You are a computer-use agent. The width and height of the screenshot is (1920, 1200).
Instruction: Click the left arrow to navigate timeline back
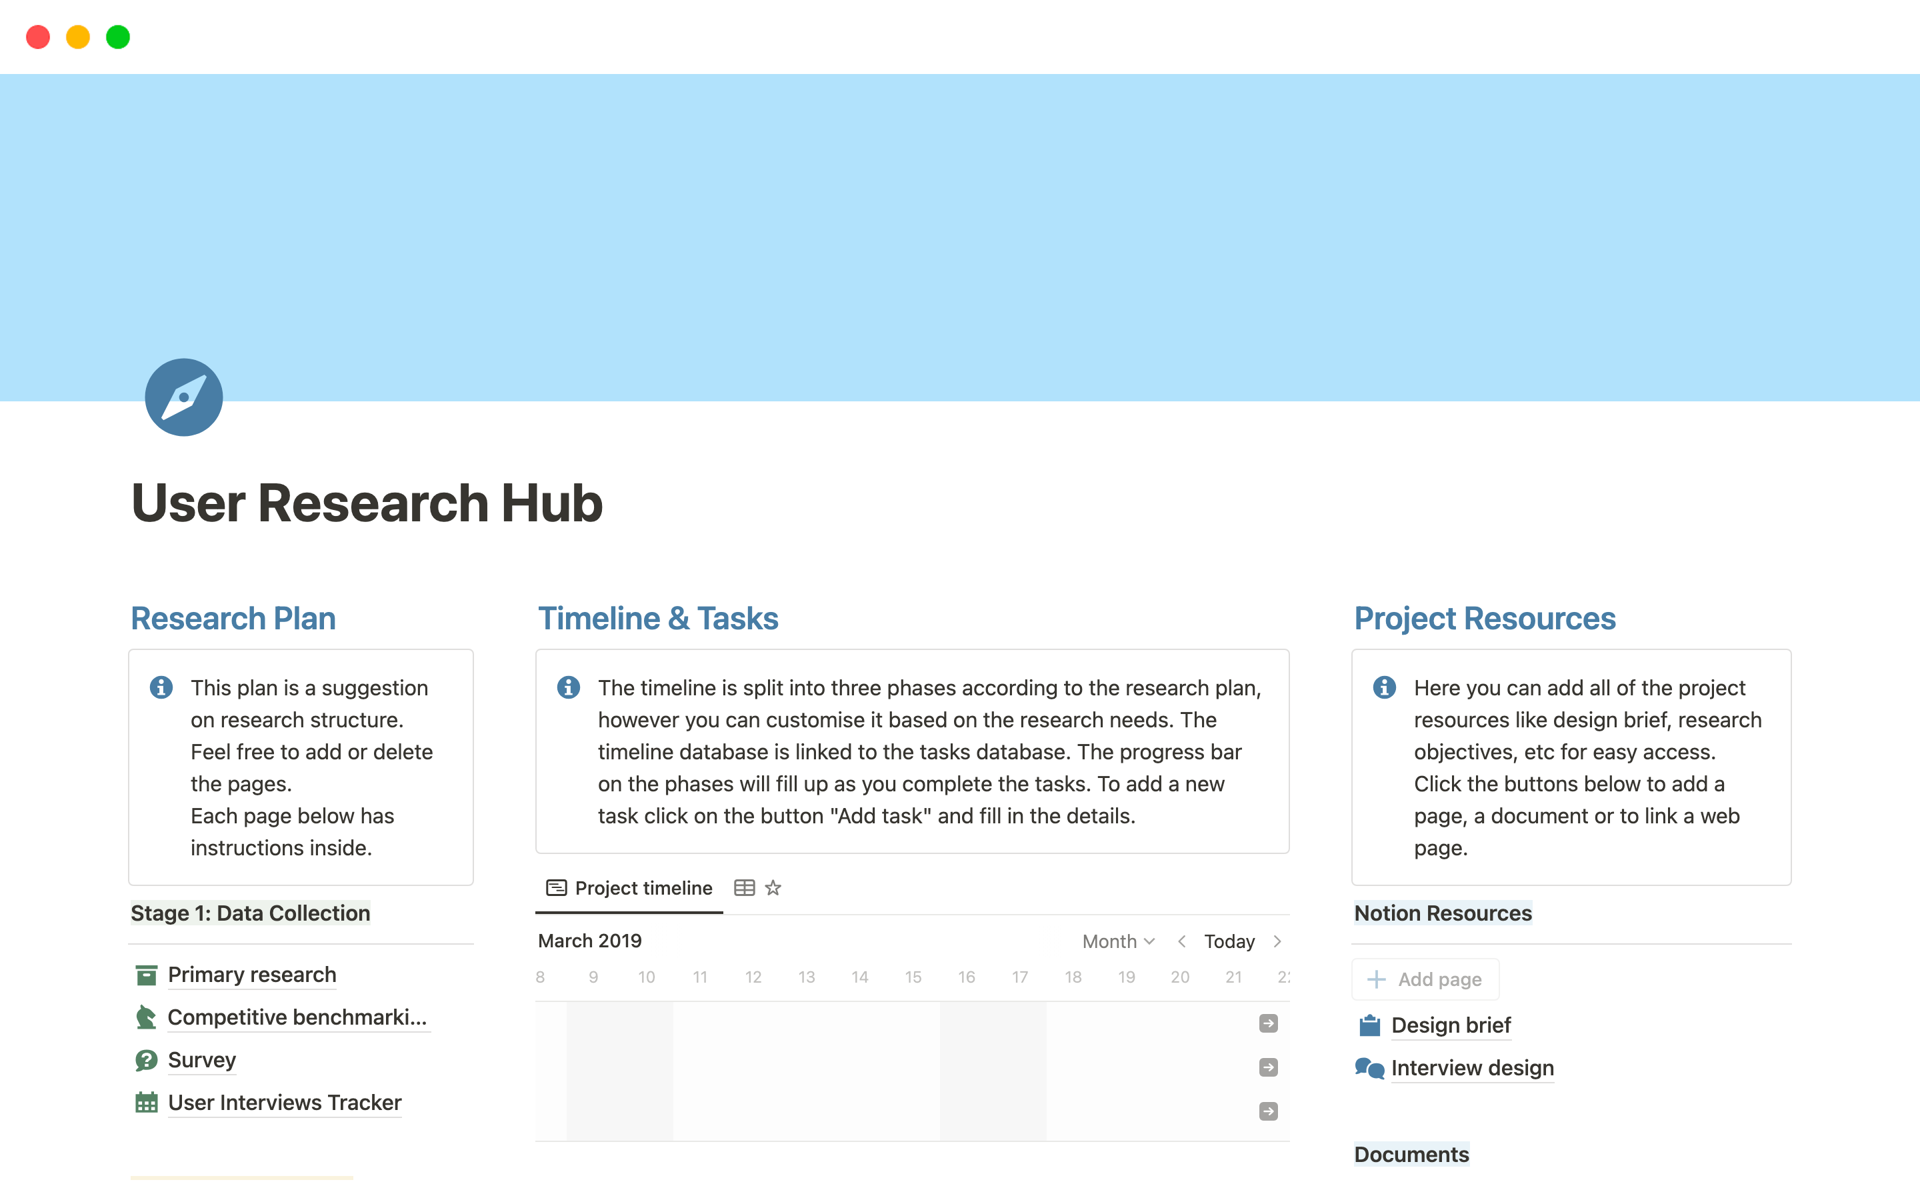coord(1183,940)
